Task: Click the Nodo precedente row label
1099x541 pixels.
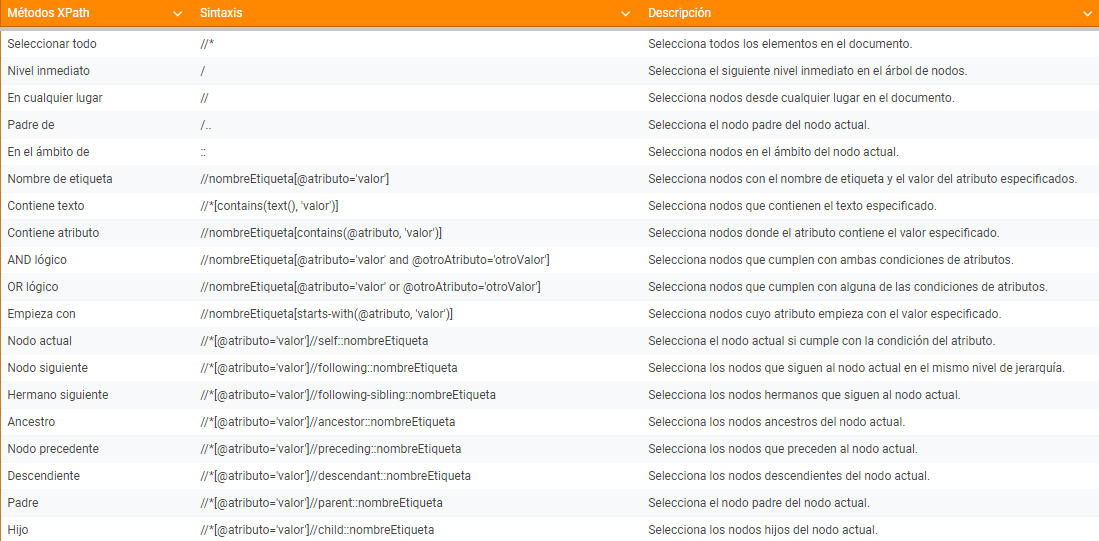Action: [53, 449]
